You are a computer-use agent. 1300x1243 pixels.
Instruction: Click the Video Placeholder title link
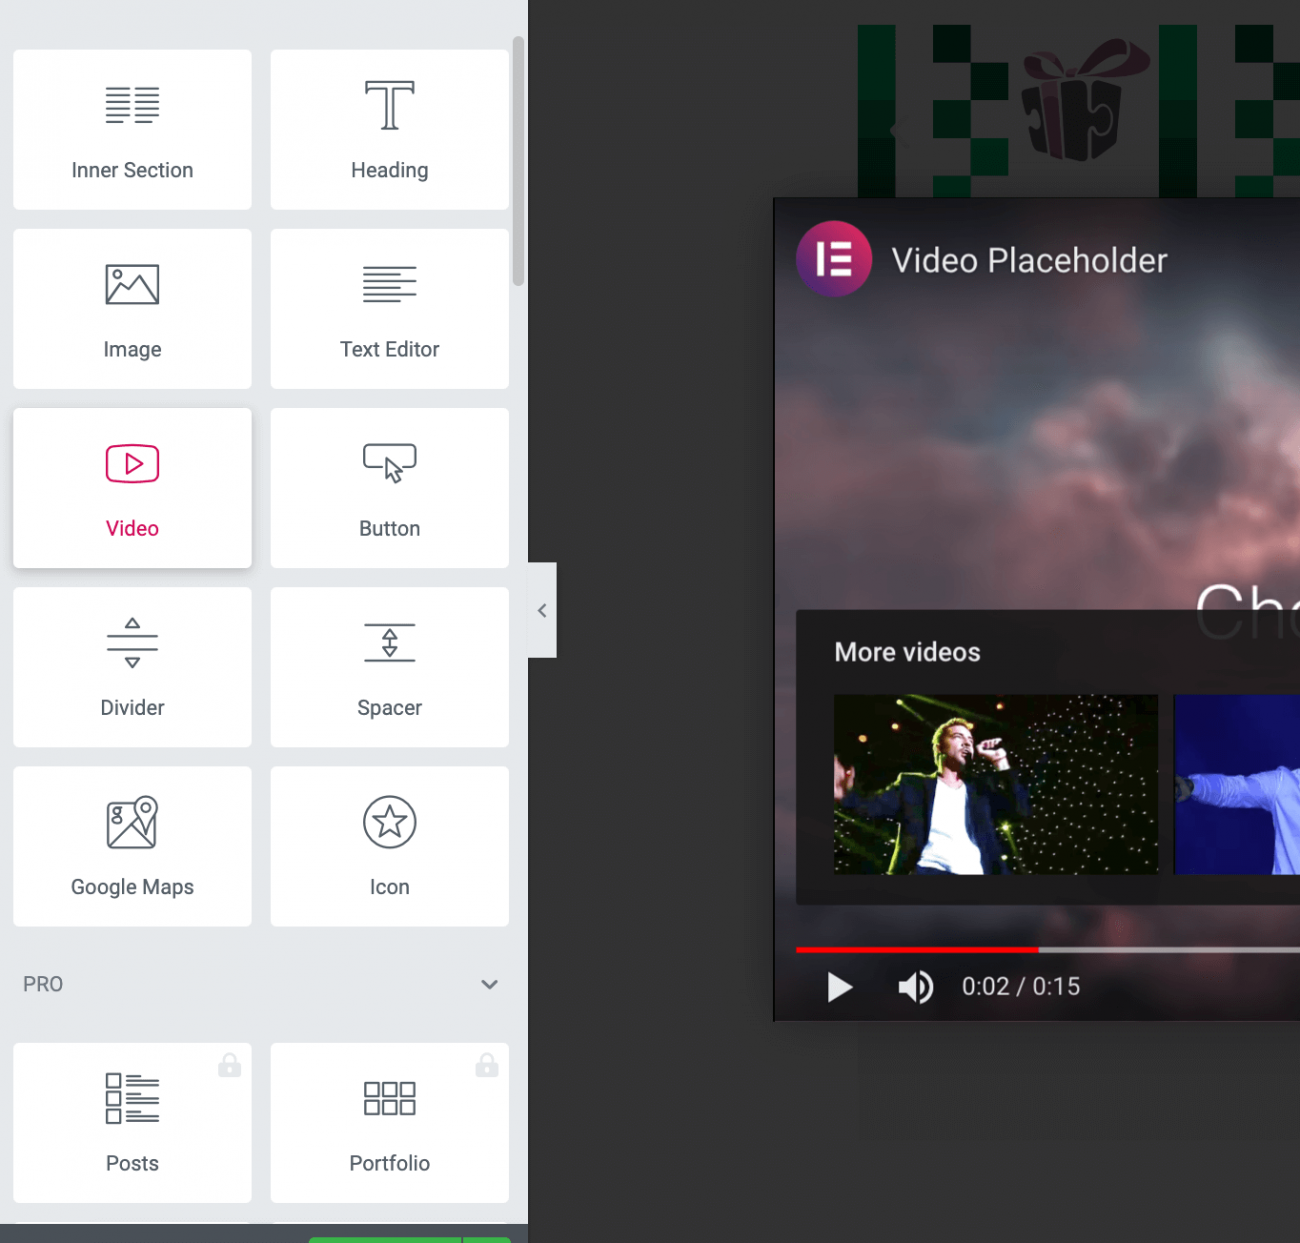(x=1029, y=261)
